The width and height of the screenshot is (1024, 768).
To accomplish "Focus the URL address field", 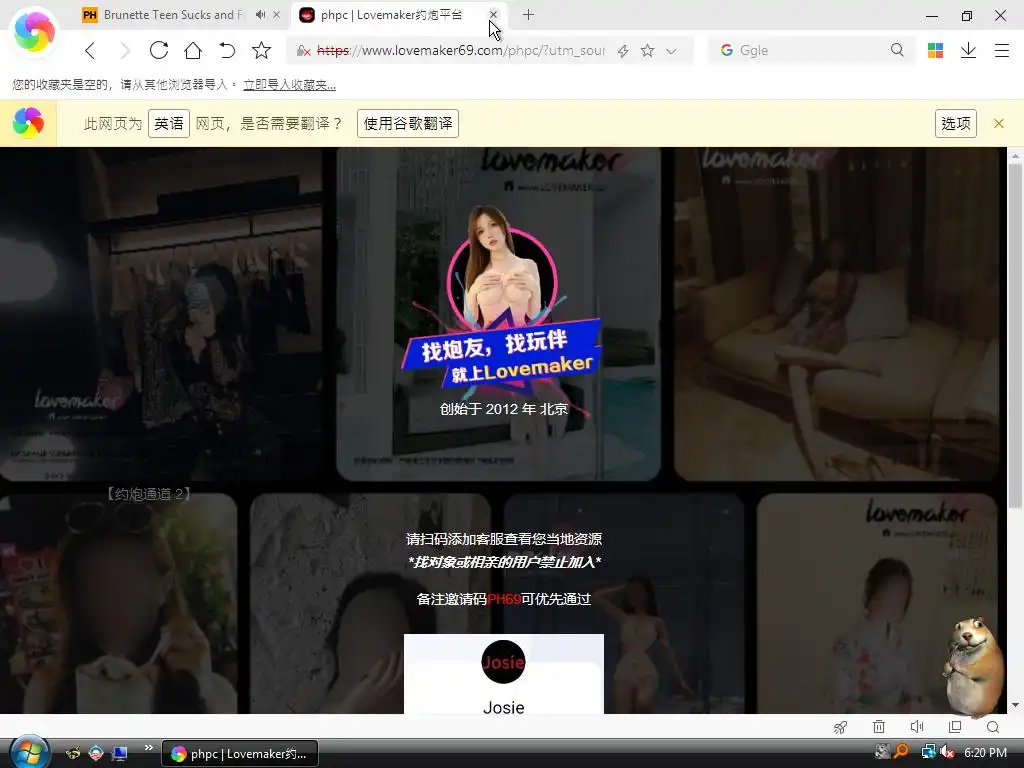I will tap(461, 50).
